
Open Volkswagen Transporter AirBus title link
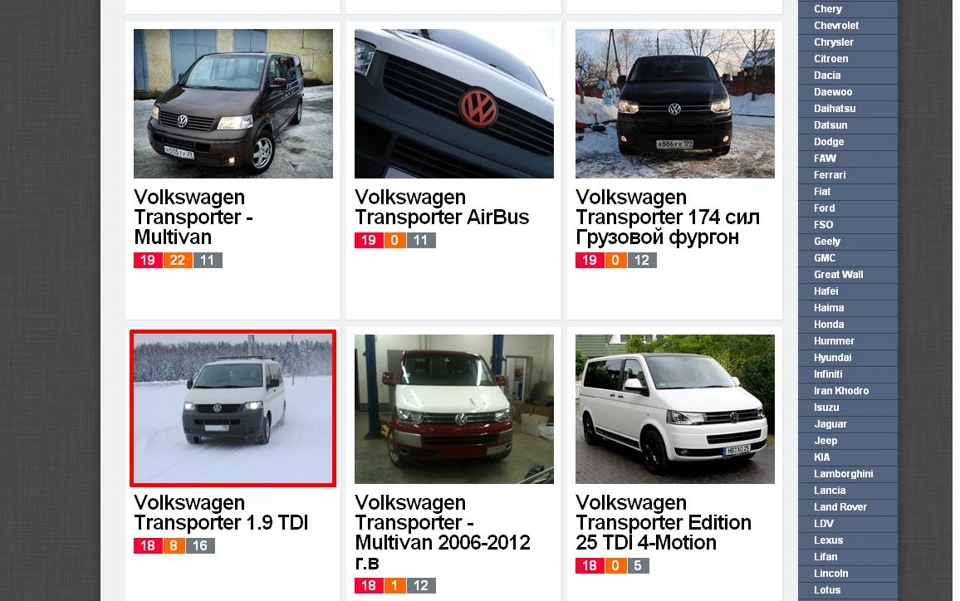[442, 207]
